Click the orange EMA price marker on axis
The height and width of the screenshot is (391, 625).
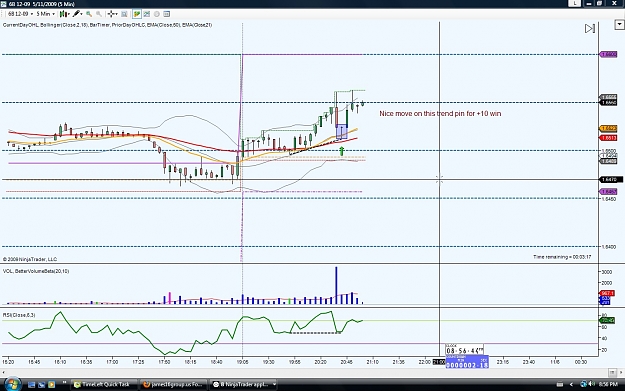coord(608,128)
